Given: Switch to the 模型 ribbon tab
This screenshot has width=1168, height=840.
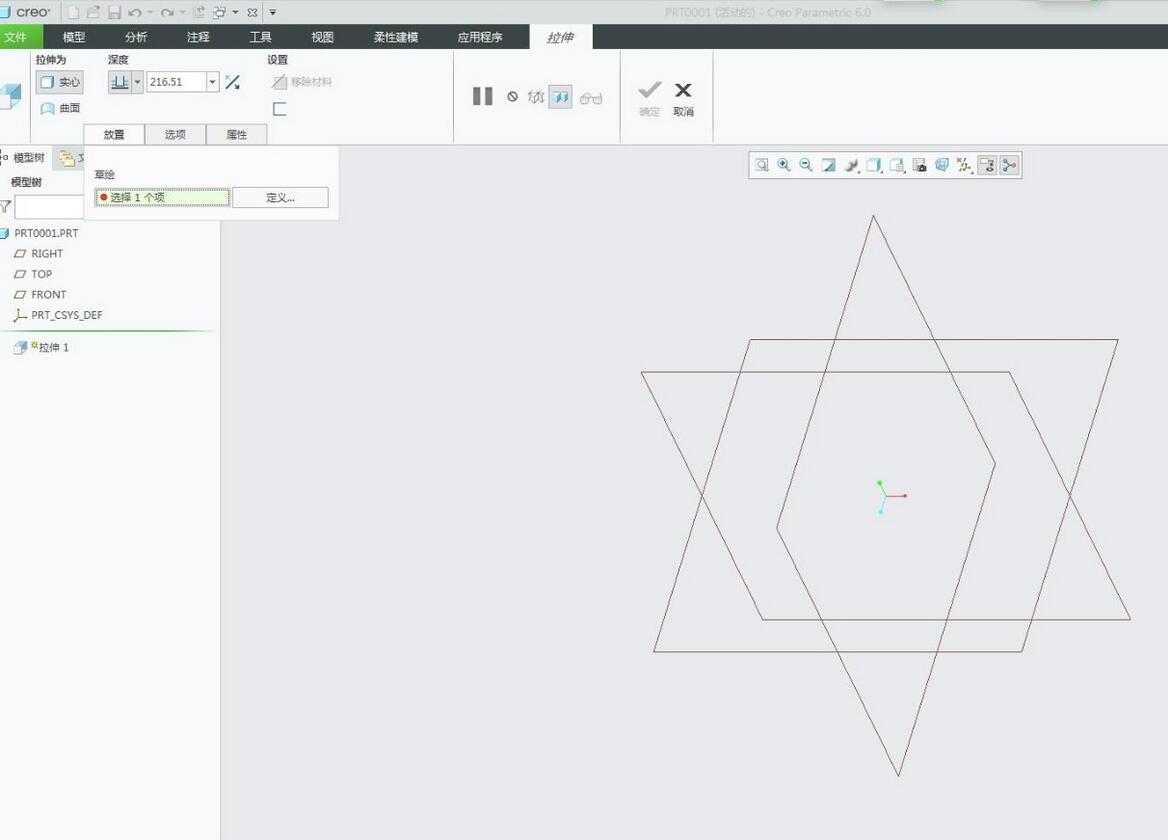Looking at the screenshot, I should [74, 37].
